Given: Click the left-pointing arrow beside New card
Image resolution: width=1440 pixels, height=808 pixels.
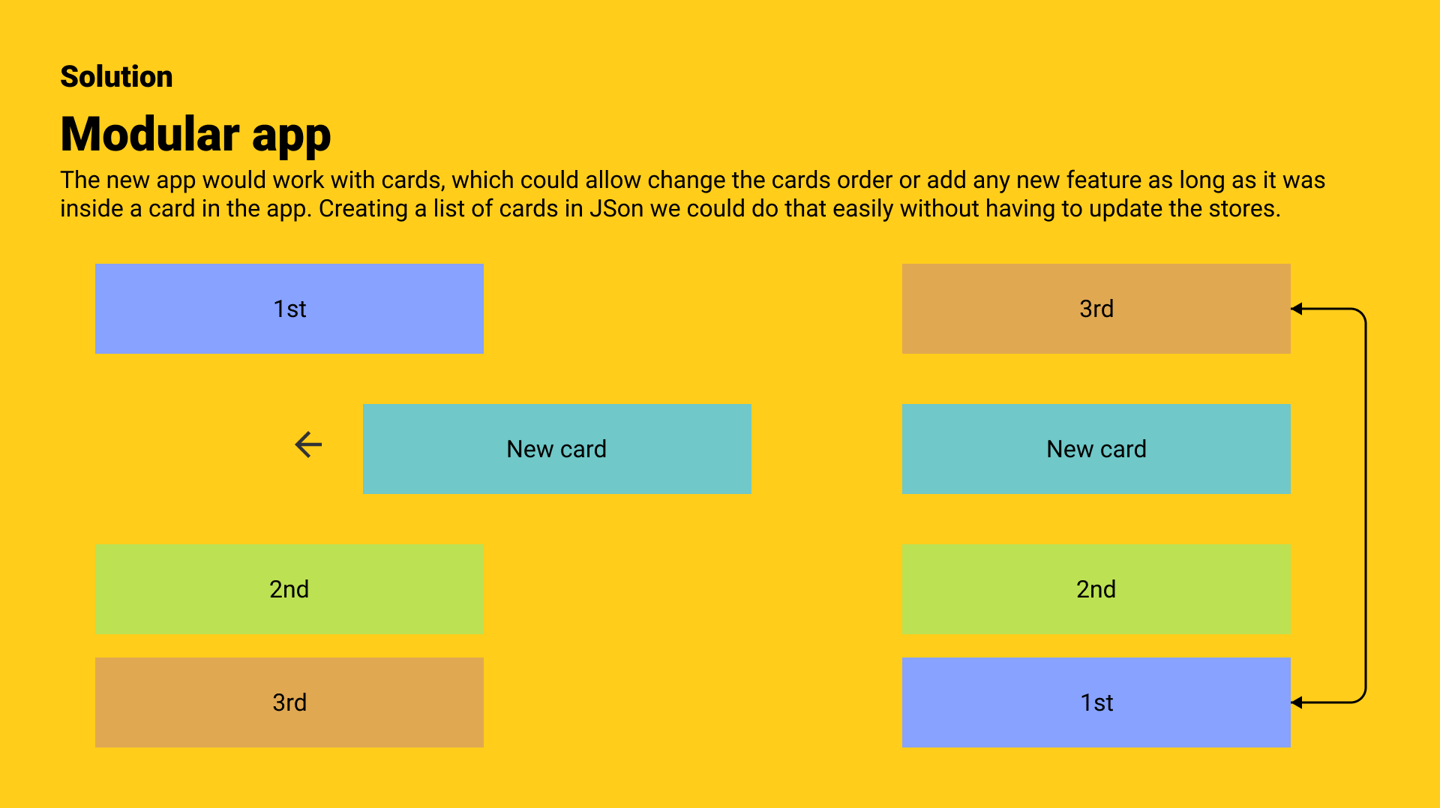Looking at the screenshot, I should [x=308, y=445].
